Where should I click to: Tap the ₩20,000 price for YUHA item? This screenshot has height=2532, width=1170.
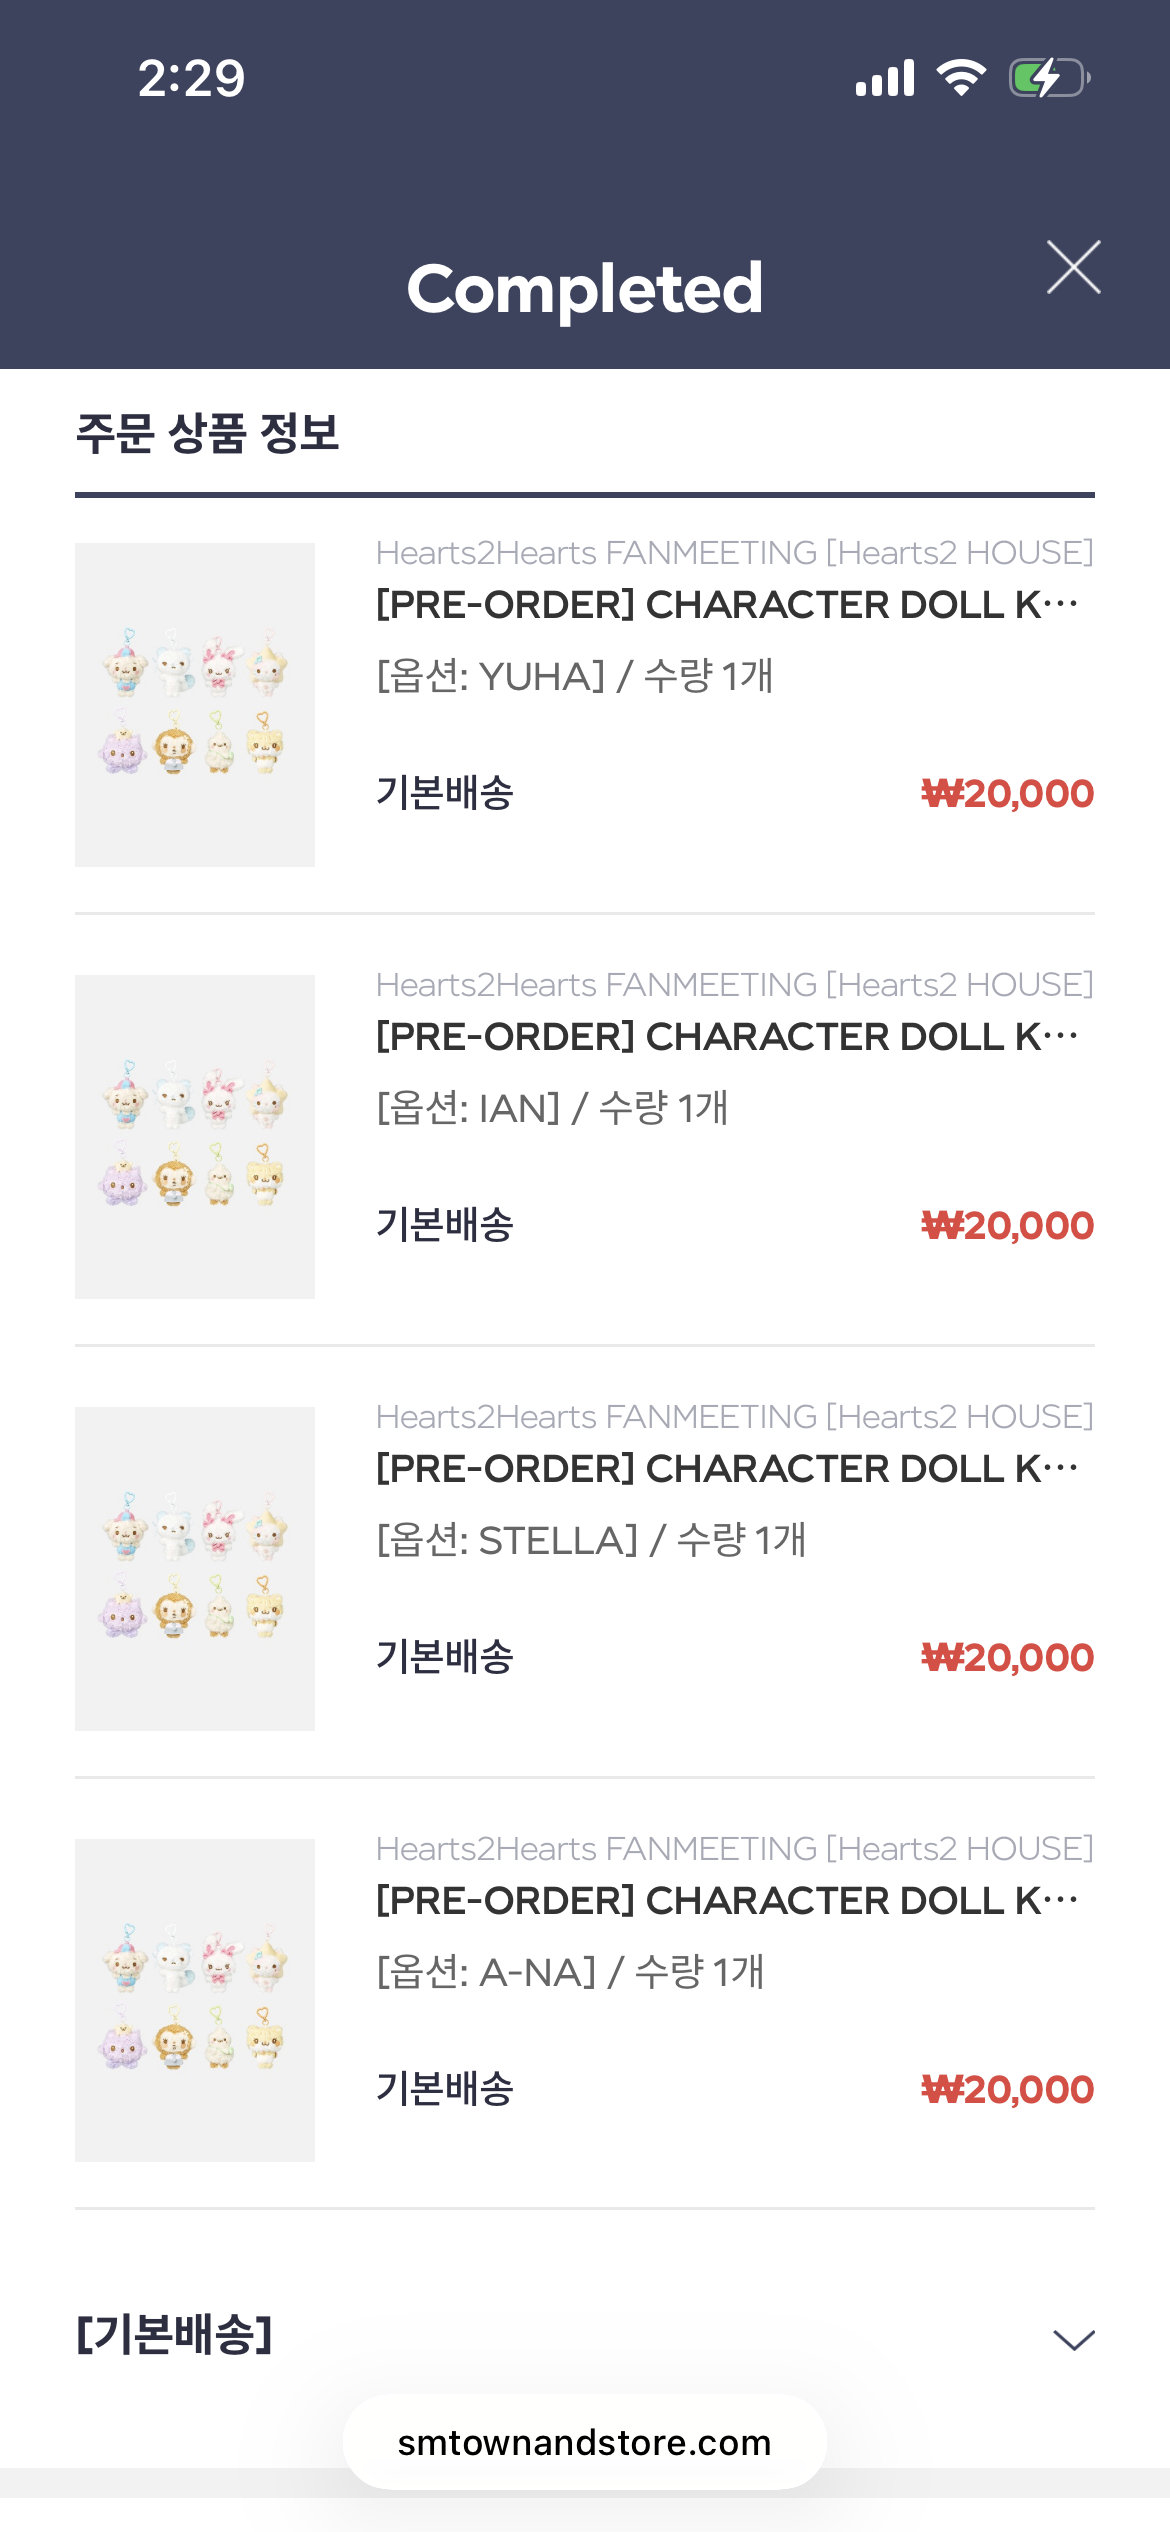(x=1007, y=794)
